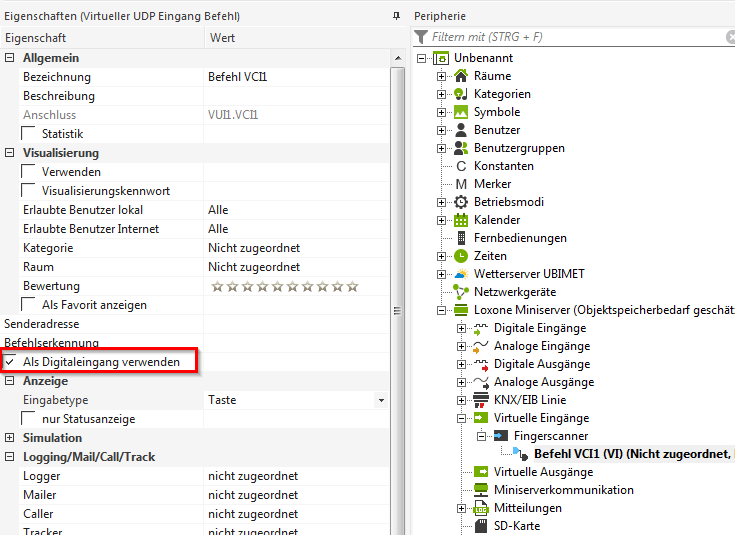Click the Kategorien icon in tree
Screen dimensions: 735x535
[x=461, y=94]
